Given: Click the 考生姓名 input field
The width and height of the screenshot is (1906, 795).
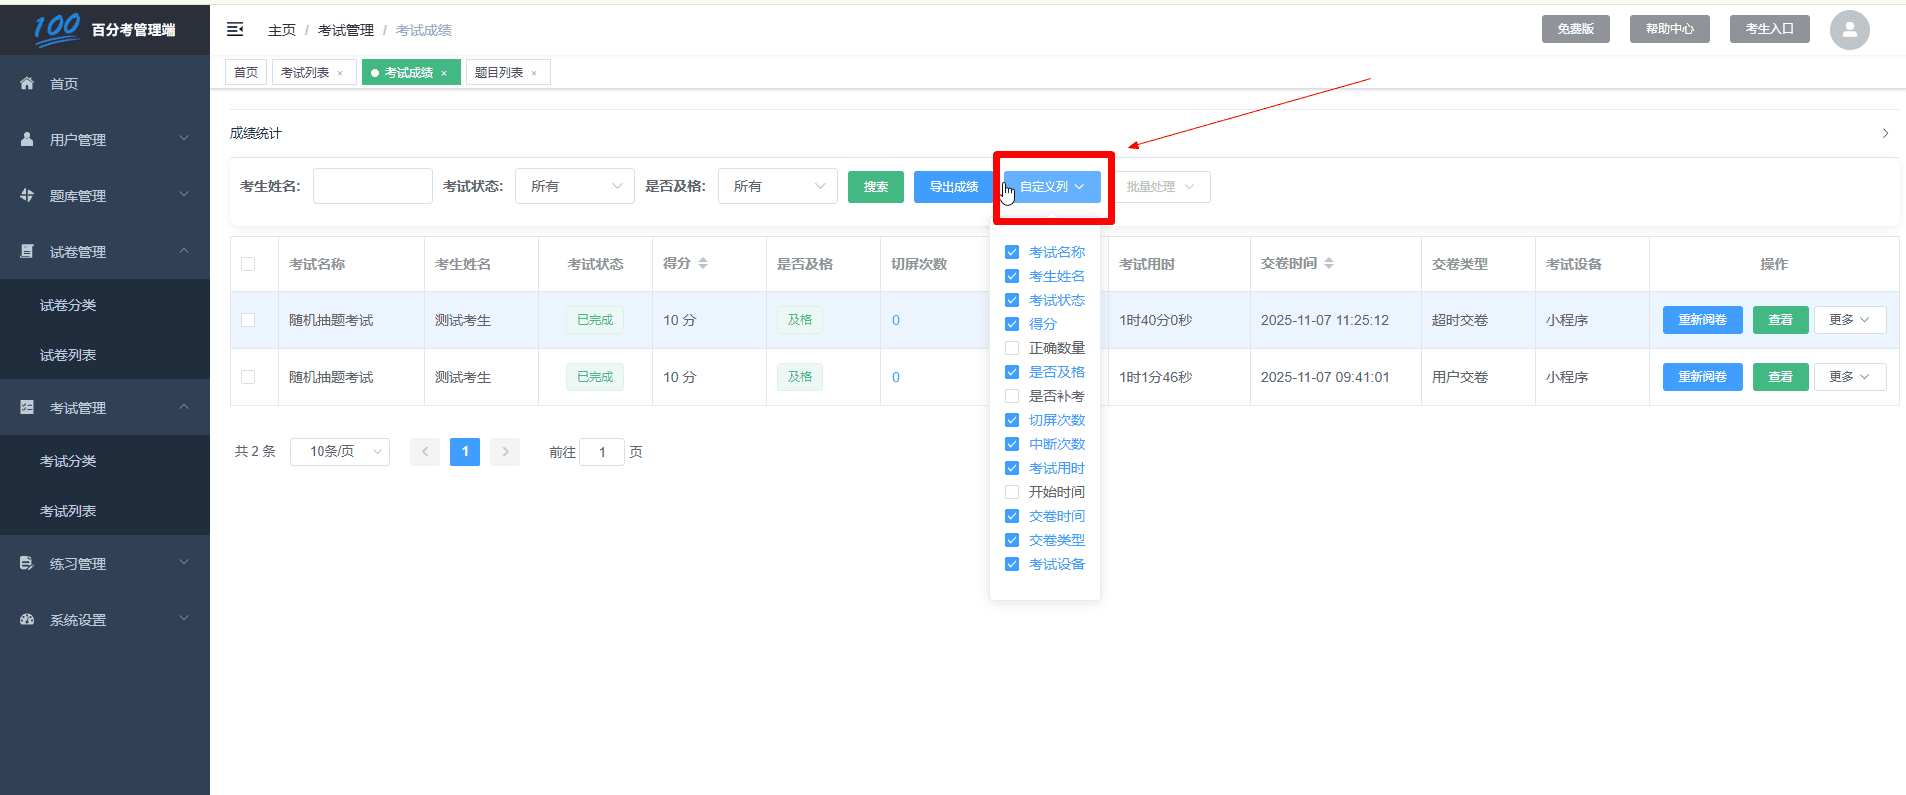Looking at the screenshot, I should (x=372, y=187).
